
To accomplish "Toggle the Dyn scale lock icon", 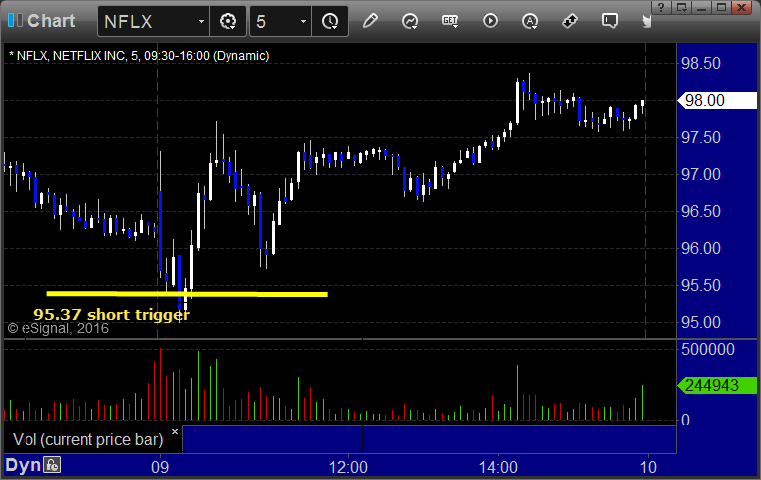I will point(52,465).
